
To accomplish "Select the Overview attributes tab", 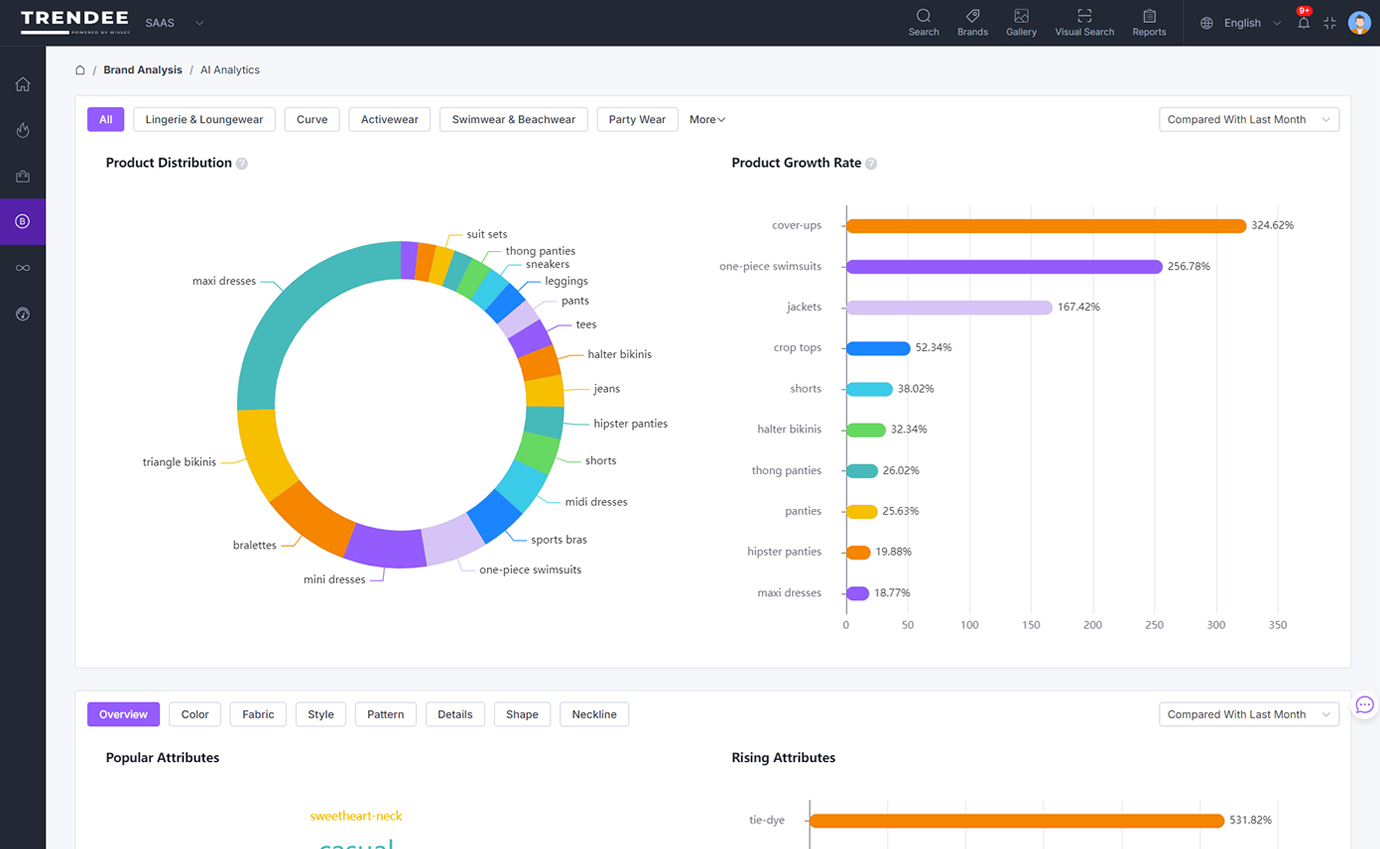I will (x=123, y=715).
